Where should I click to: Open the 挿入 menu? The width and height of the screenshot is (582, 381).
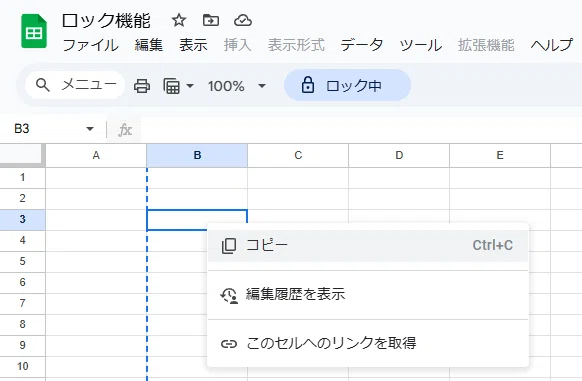coord(237,45)
